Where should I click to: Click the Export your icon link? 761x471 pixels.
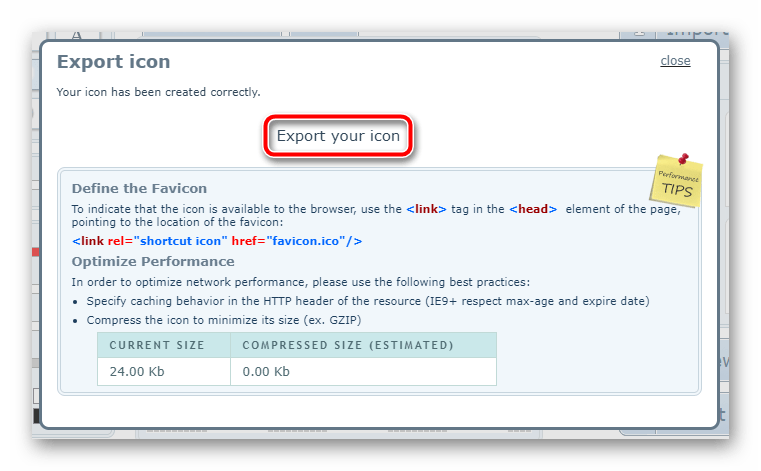(338, 136)
